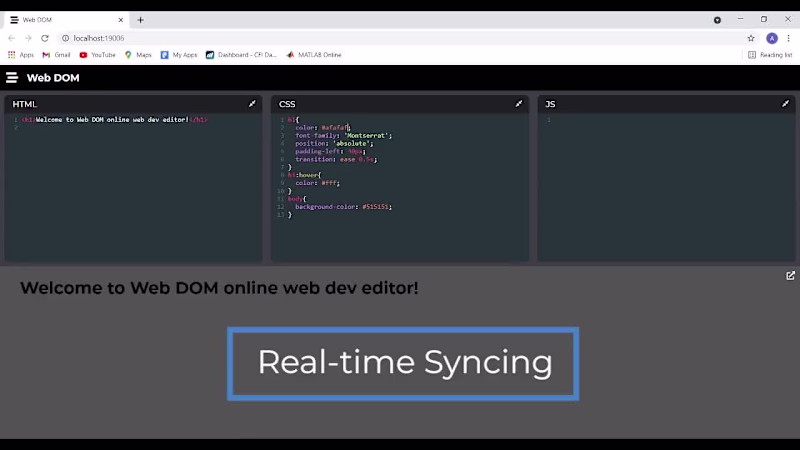Expand the HTML editor panel

(252, 104)
